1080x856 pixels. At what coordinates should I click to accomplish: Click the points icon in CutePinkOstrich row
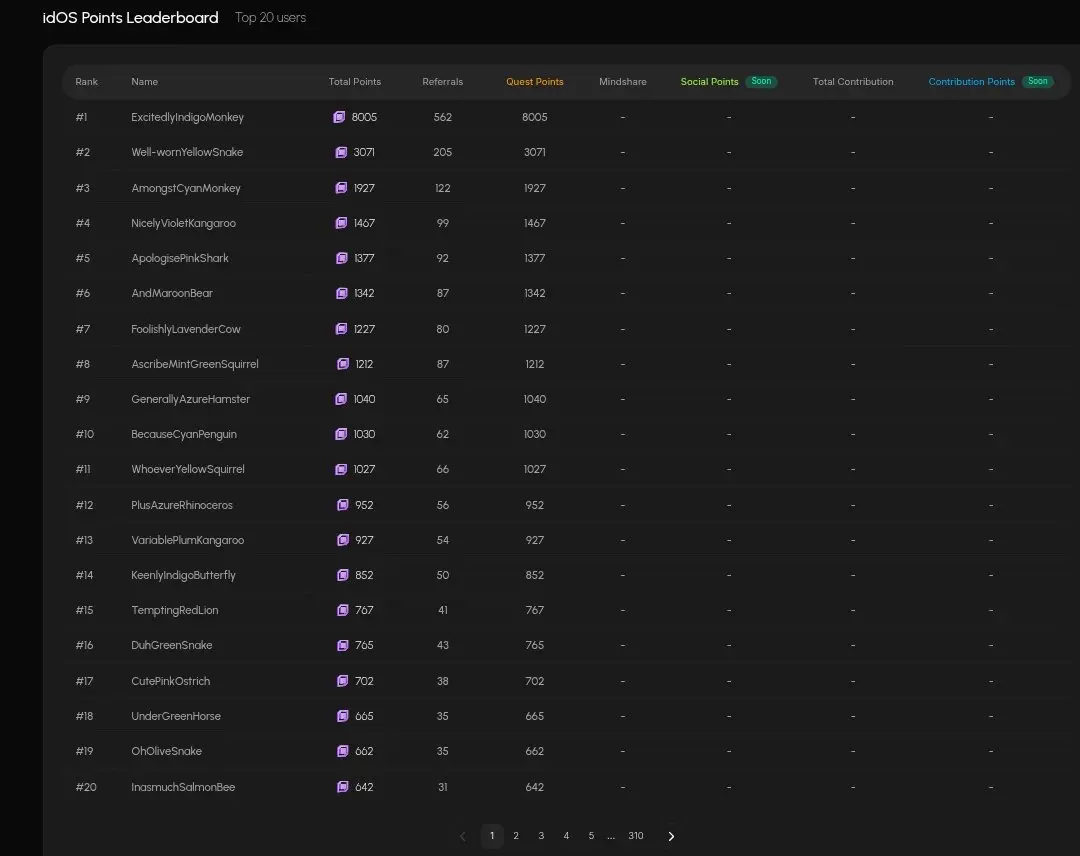click(x=343, y=681)
